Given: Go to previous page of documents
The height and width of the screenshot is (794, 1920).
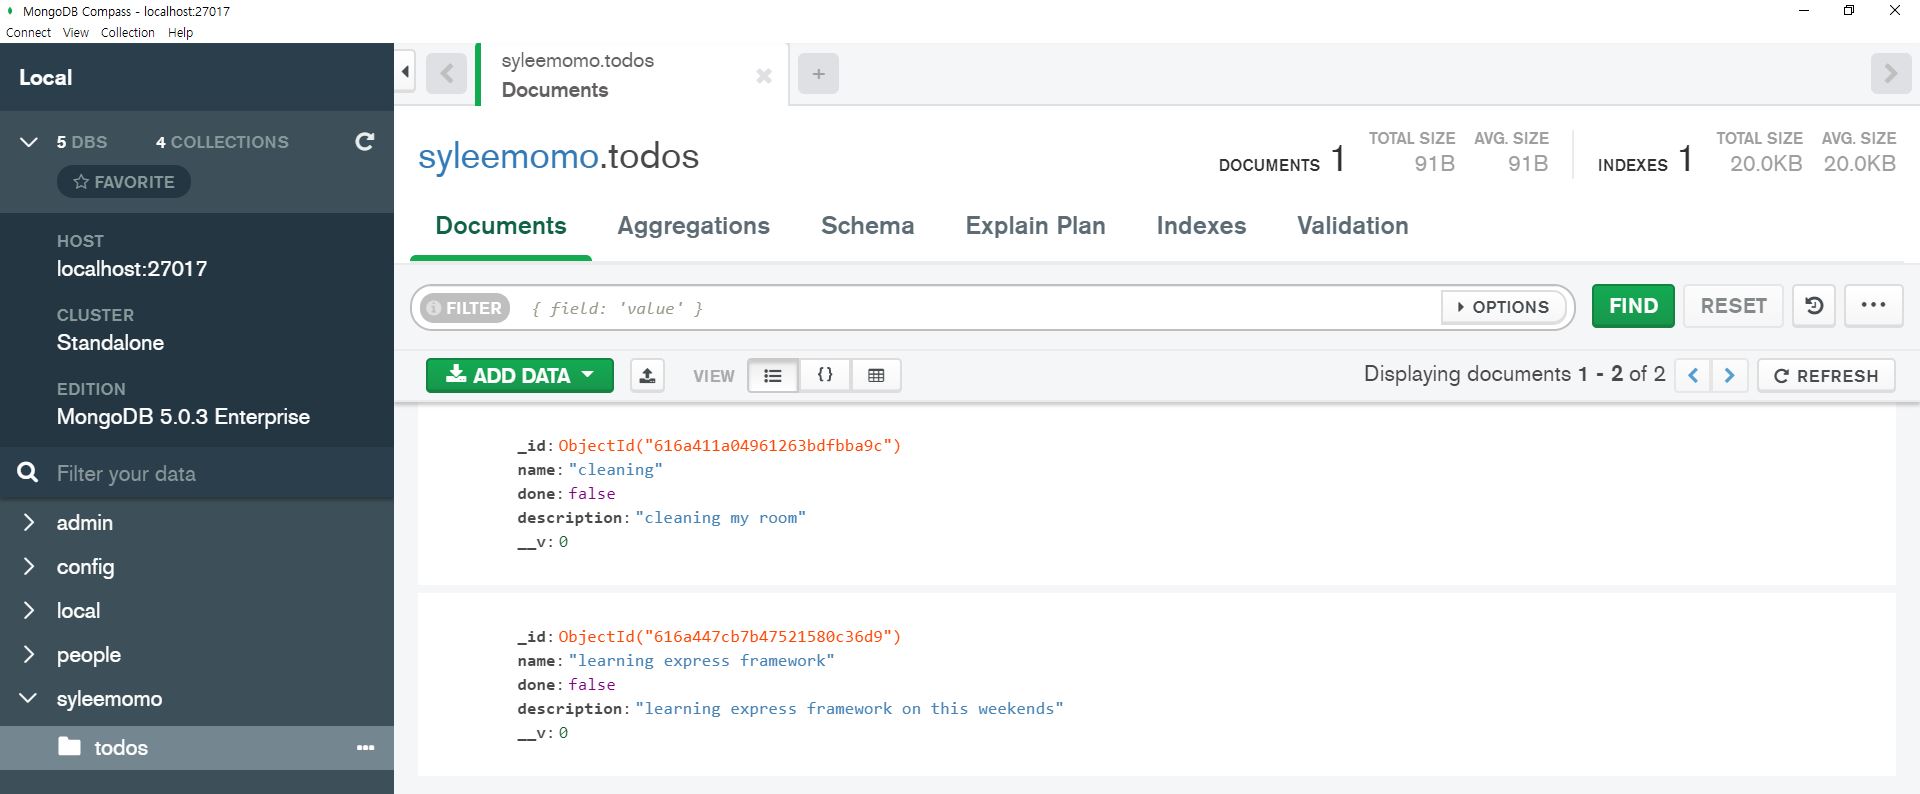Looking at the screenshot, I should pos(1693,375).
